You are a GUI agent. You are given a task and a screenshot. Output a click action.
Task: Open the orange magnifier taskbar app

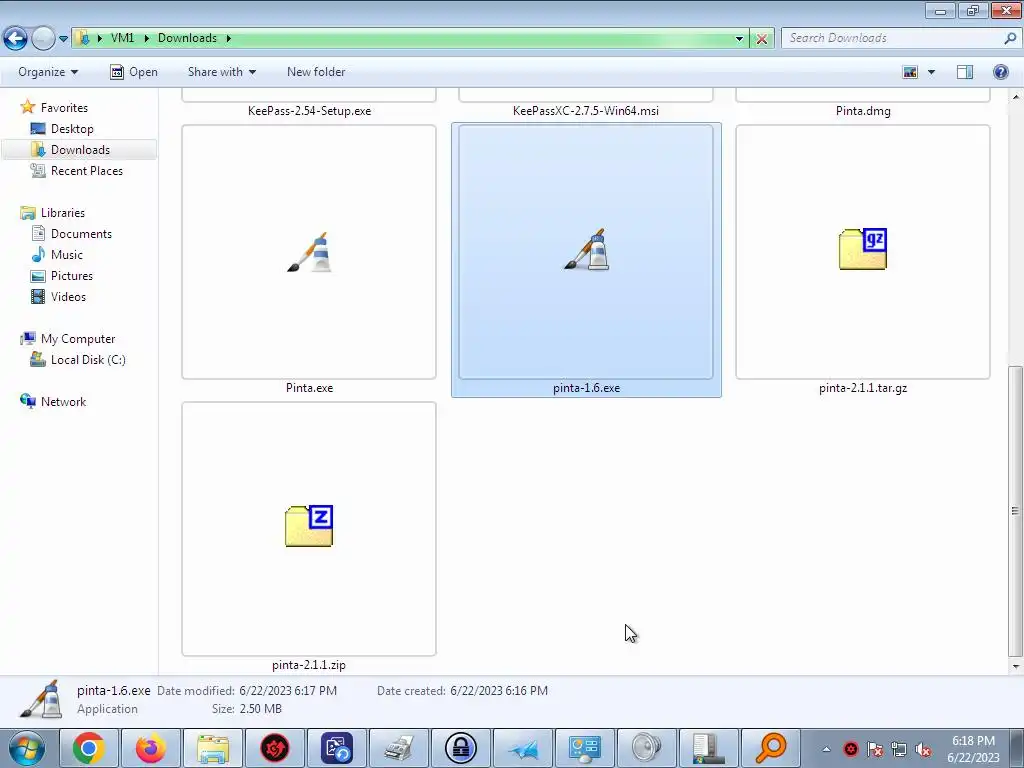click(771, 748)
